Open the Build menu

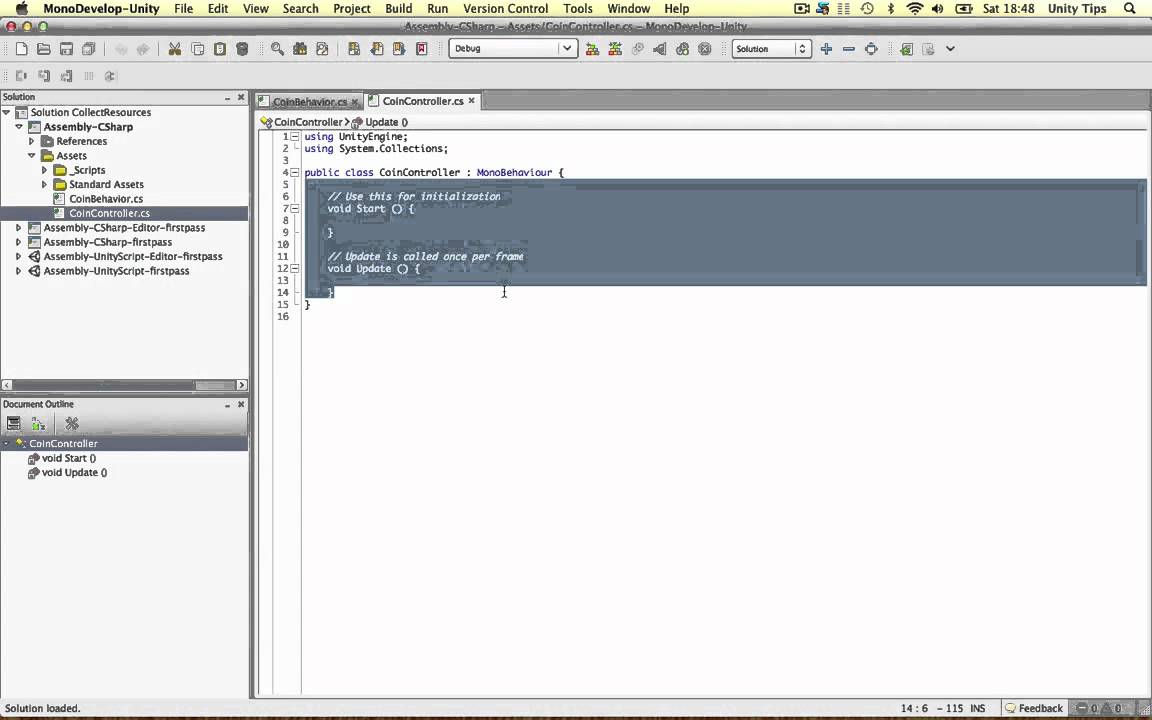[398, 9]
